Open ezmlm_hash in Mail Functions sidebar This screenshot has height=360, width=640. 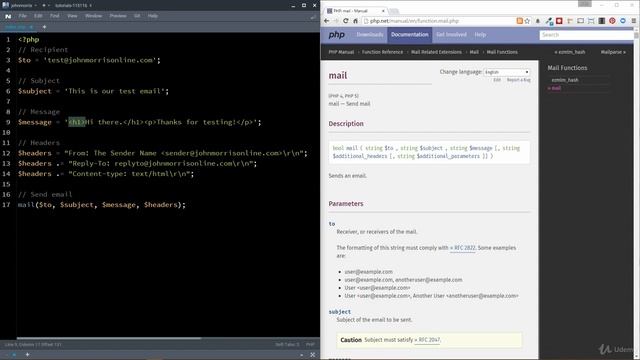coord(565,80)
